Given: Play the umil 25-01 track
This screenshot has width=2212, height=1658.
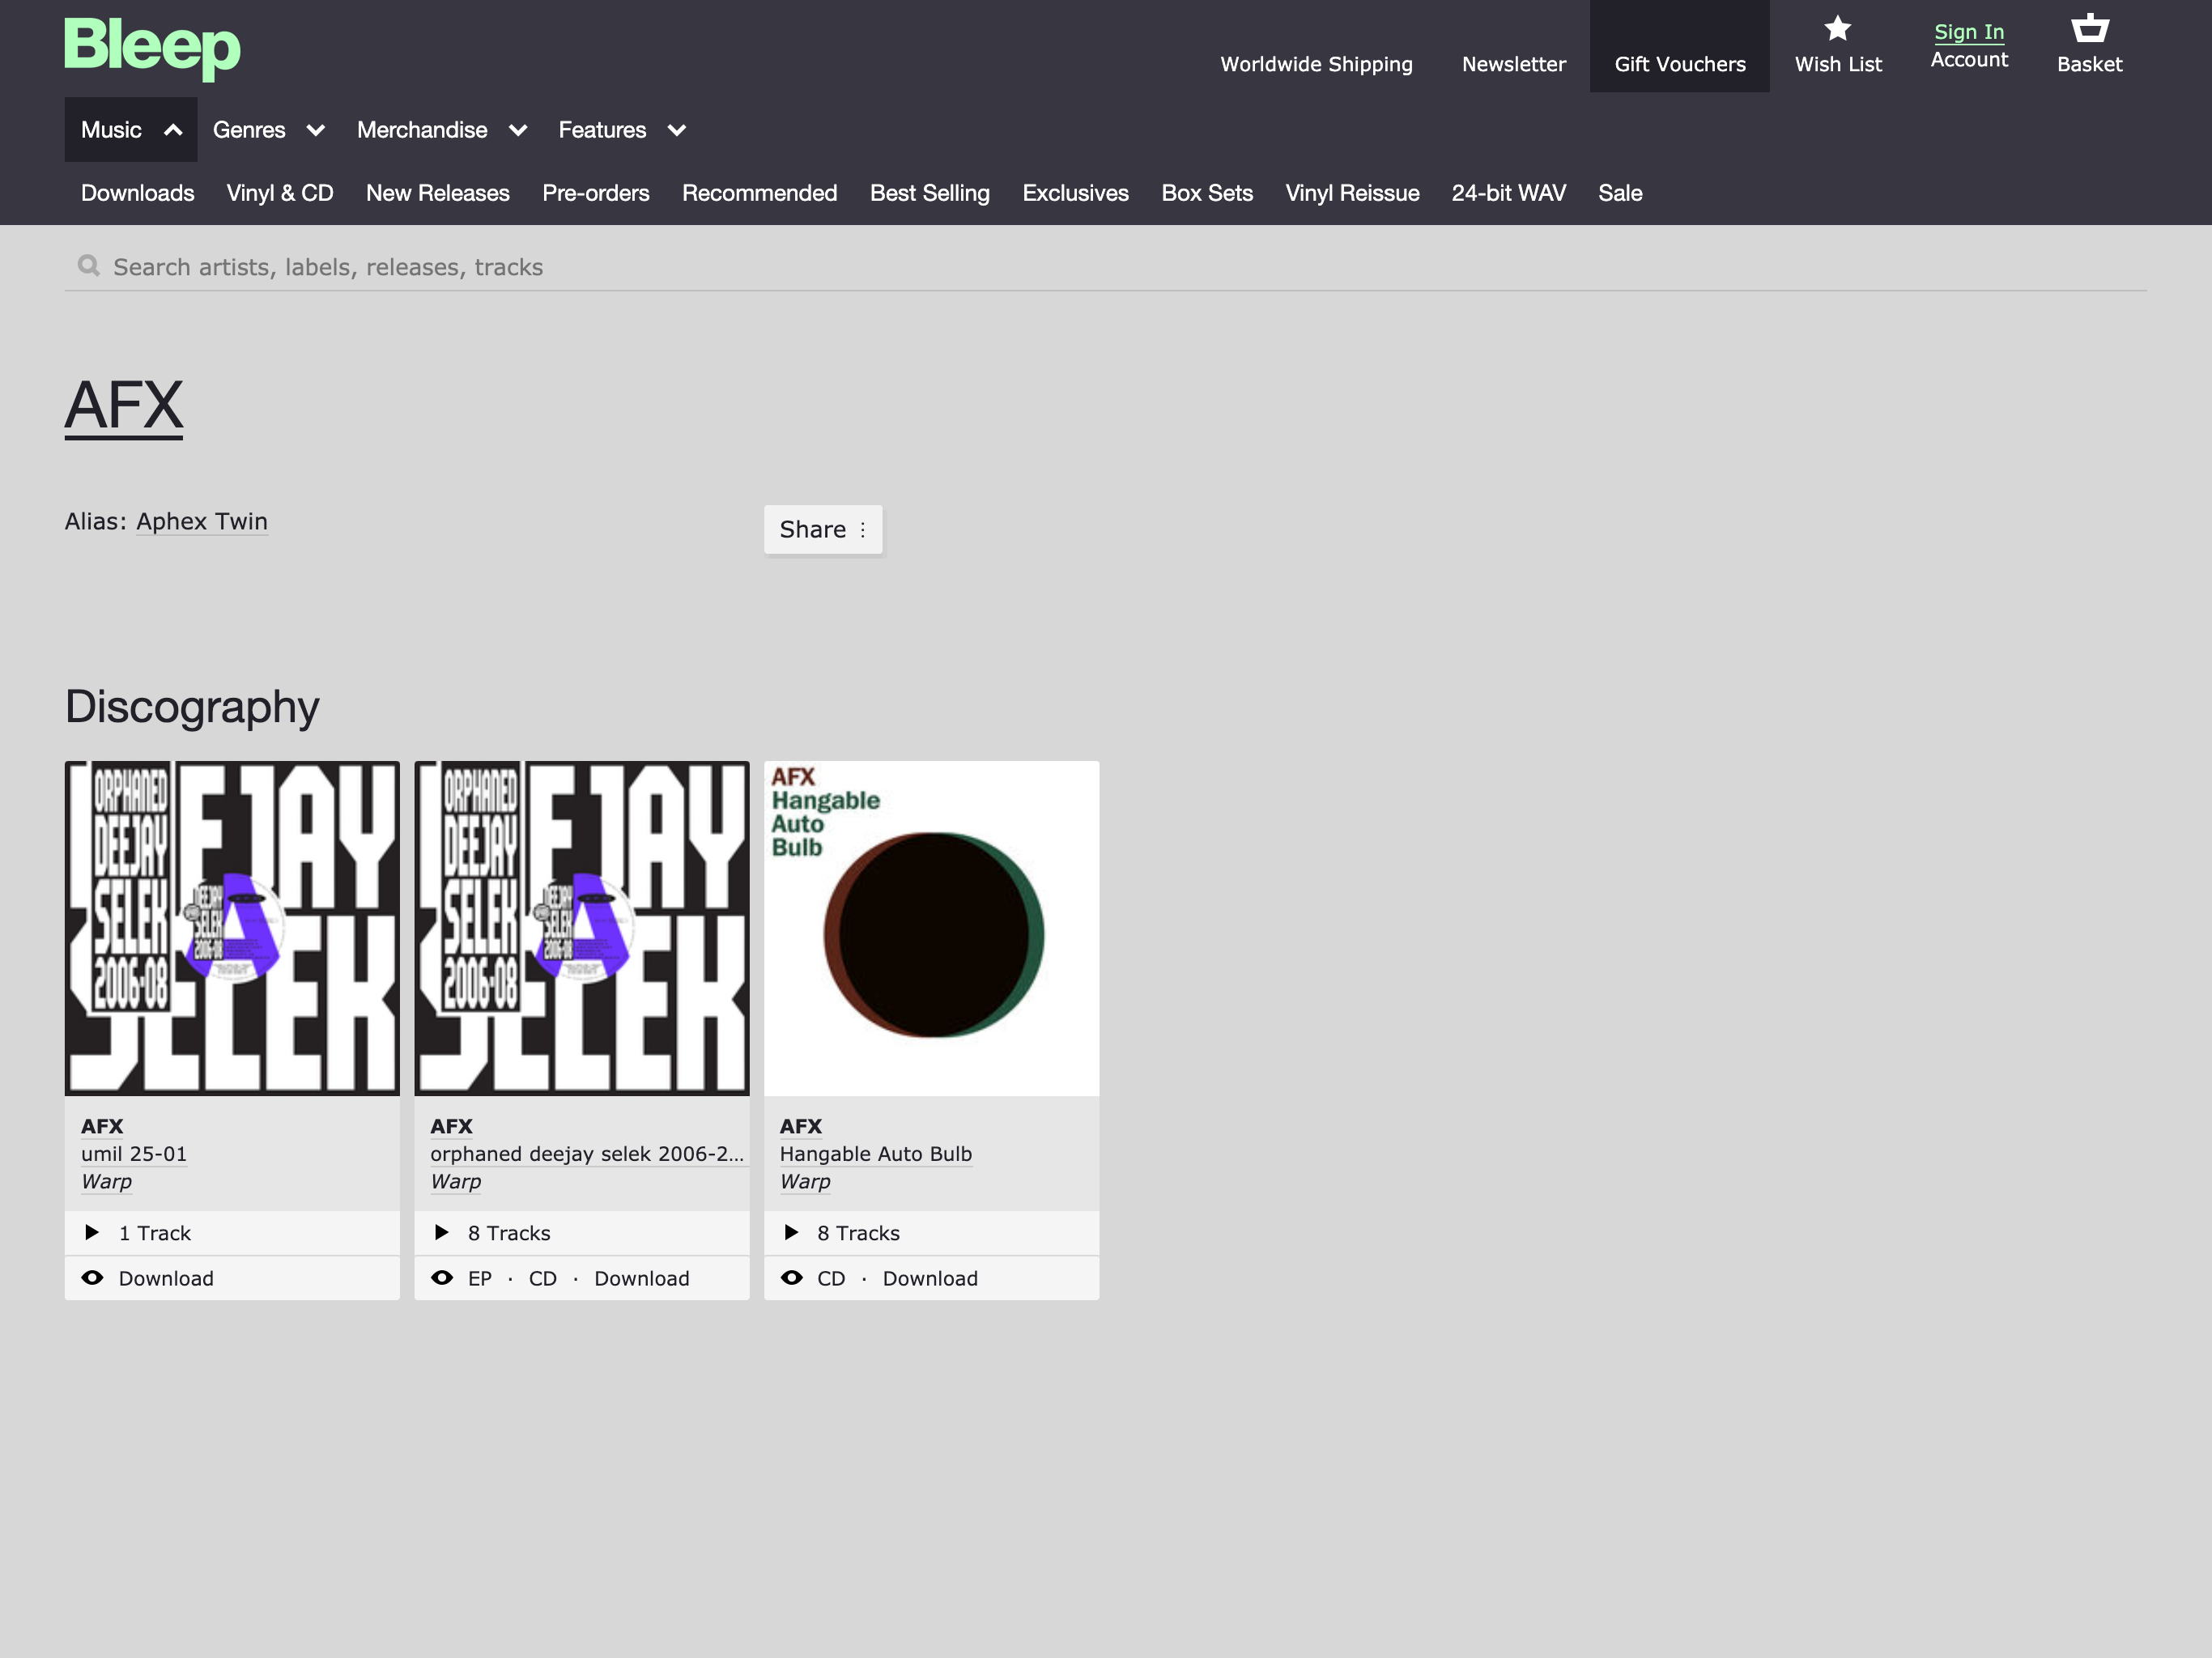Looking at the screenshot, I should click(x=92, y=1232).
